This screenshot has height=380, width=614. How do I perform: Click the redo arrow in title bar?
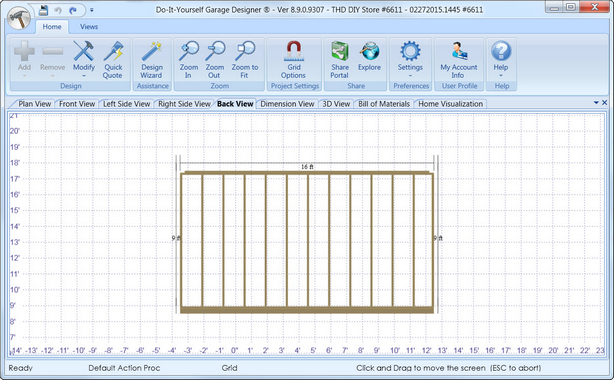click(72, 10)
